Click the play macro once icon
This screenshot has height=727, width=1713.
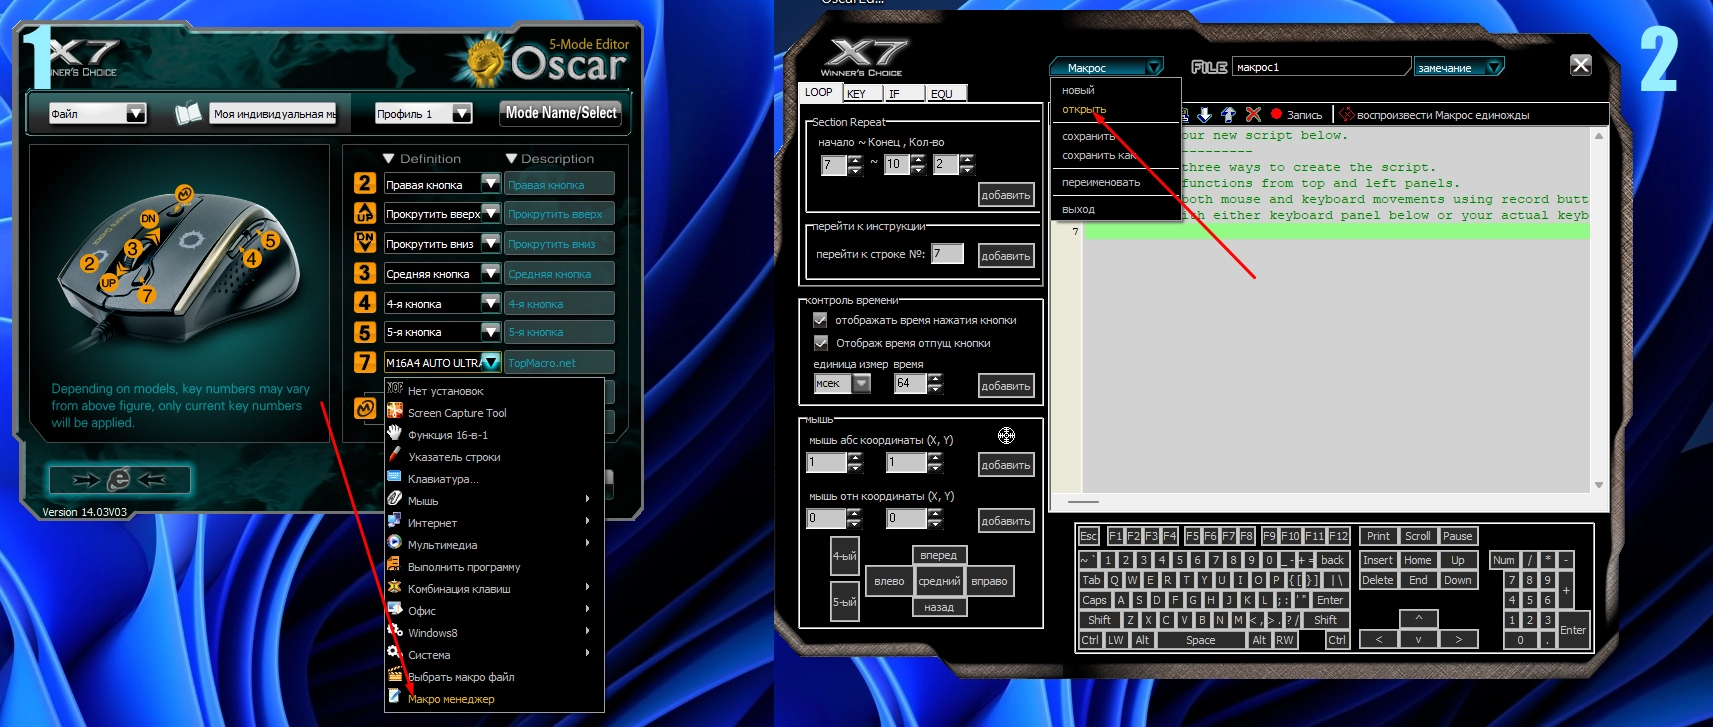point(1346,115)
